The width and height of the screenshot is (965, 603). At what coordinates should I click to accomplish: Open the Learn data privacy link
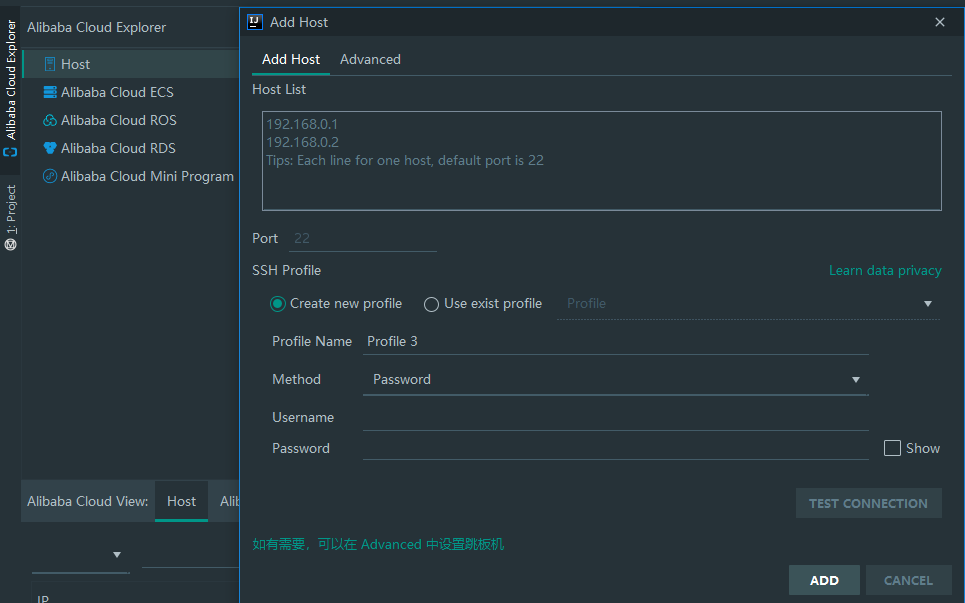pos(885,271)
